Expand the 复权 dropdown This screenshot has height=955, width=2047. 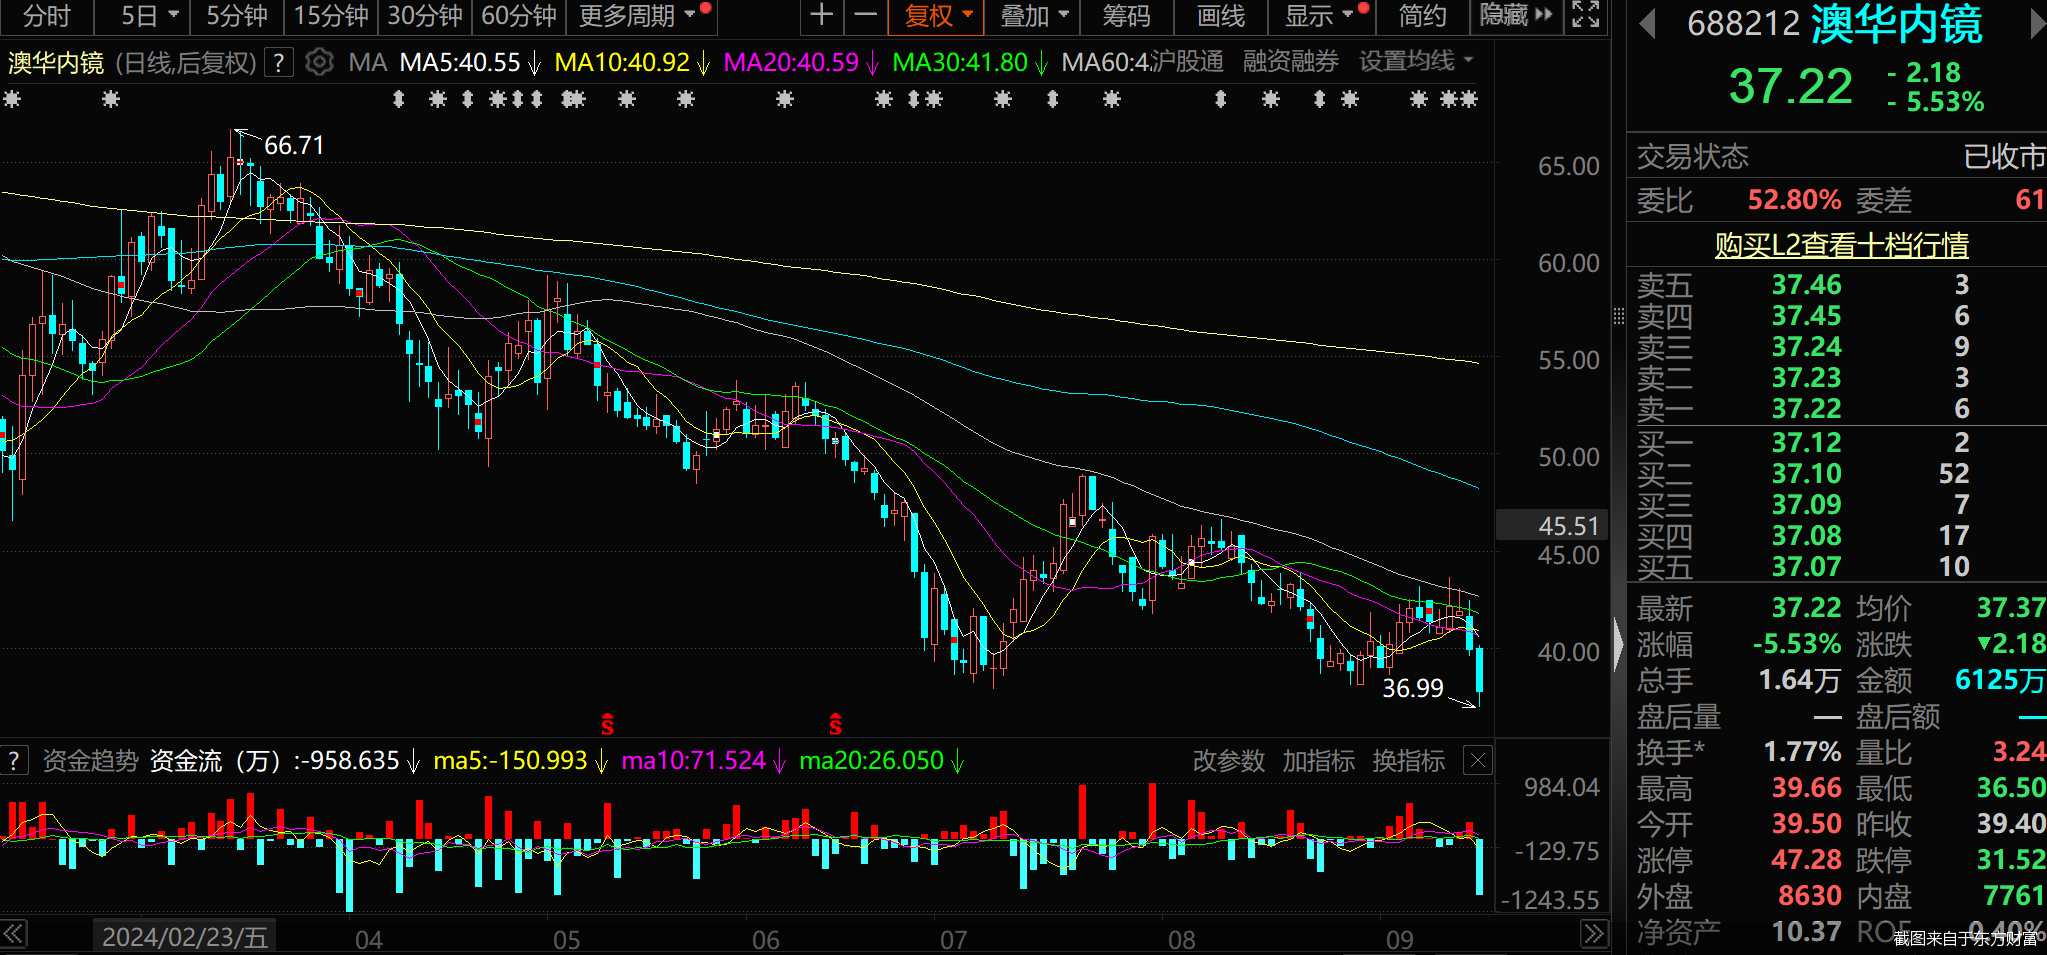(x=938, y=16)
